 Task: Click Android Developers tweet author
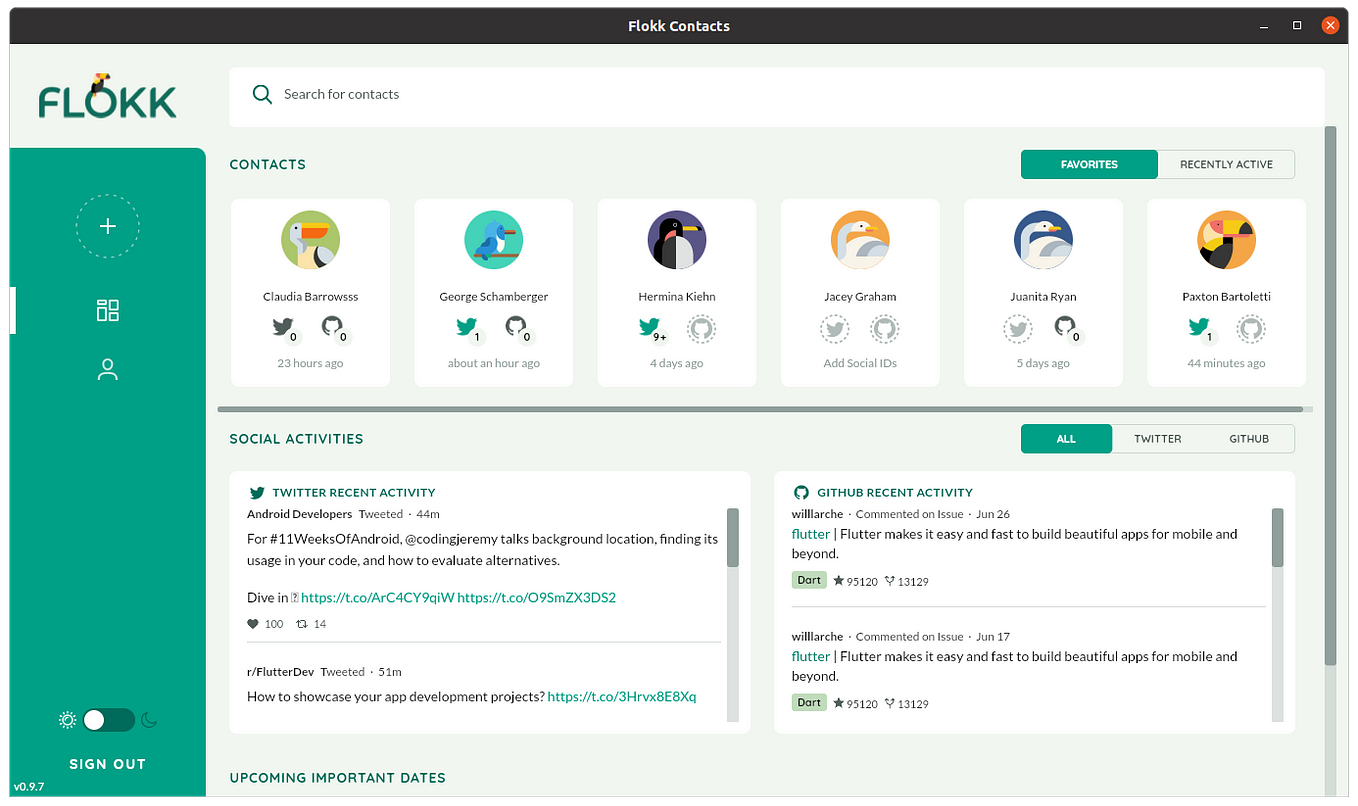pos(299,514)
